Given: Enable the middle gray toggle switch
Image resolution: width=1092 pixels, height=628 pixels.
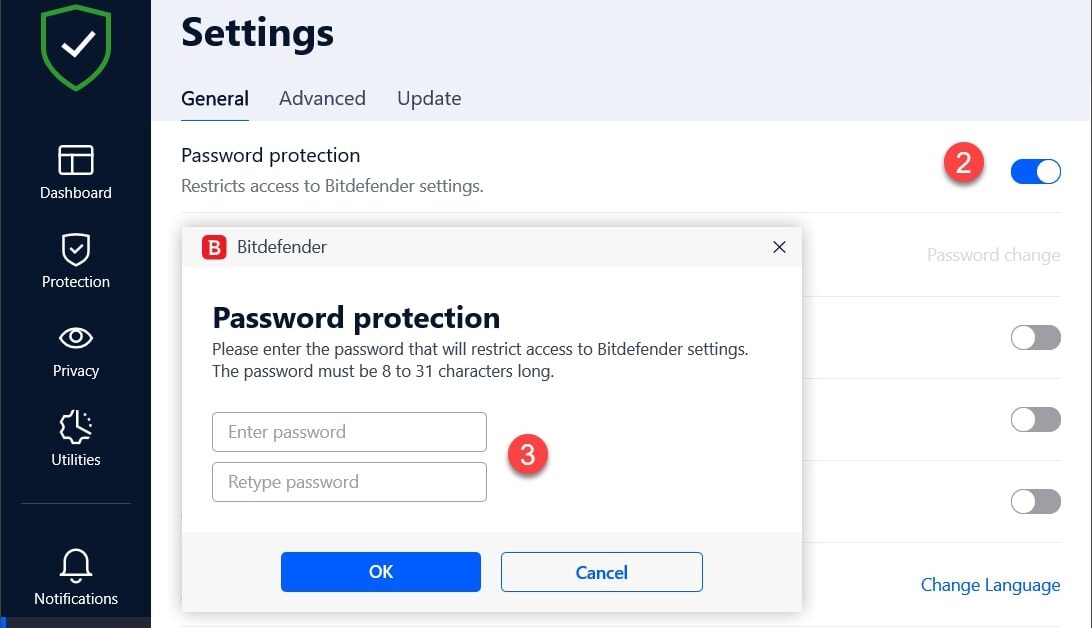Looking at the screenshot, I should pyautogui.click(x=1035, y=419).
